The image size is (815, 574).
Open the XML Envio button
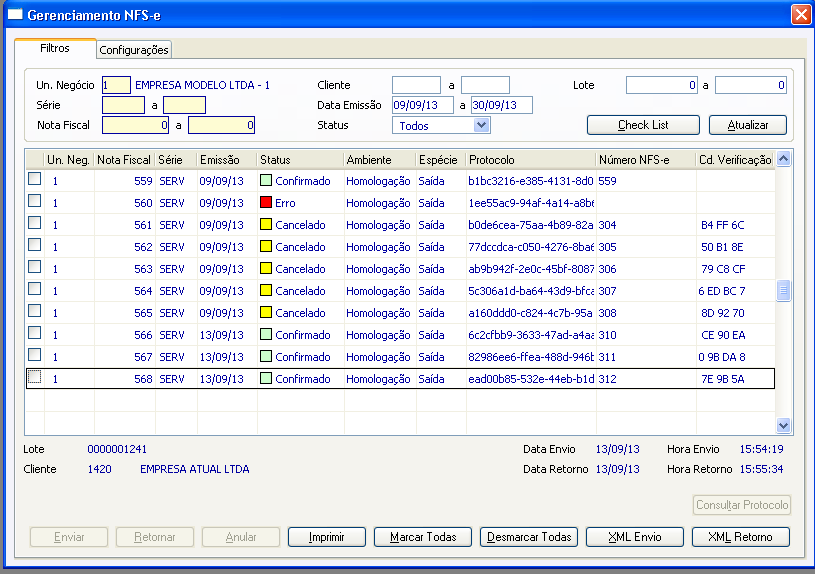(635, 537)
